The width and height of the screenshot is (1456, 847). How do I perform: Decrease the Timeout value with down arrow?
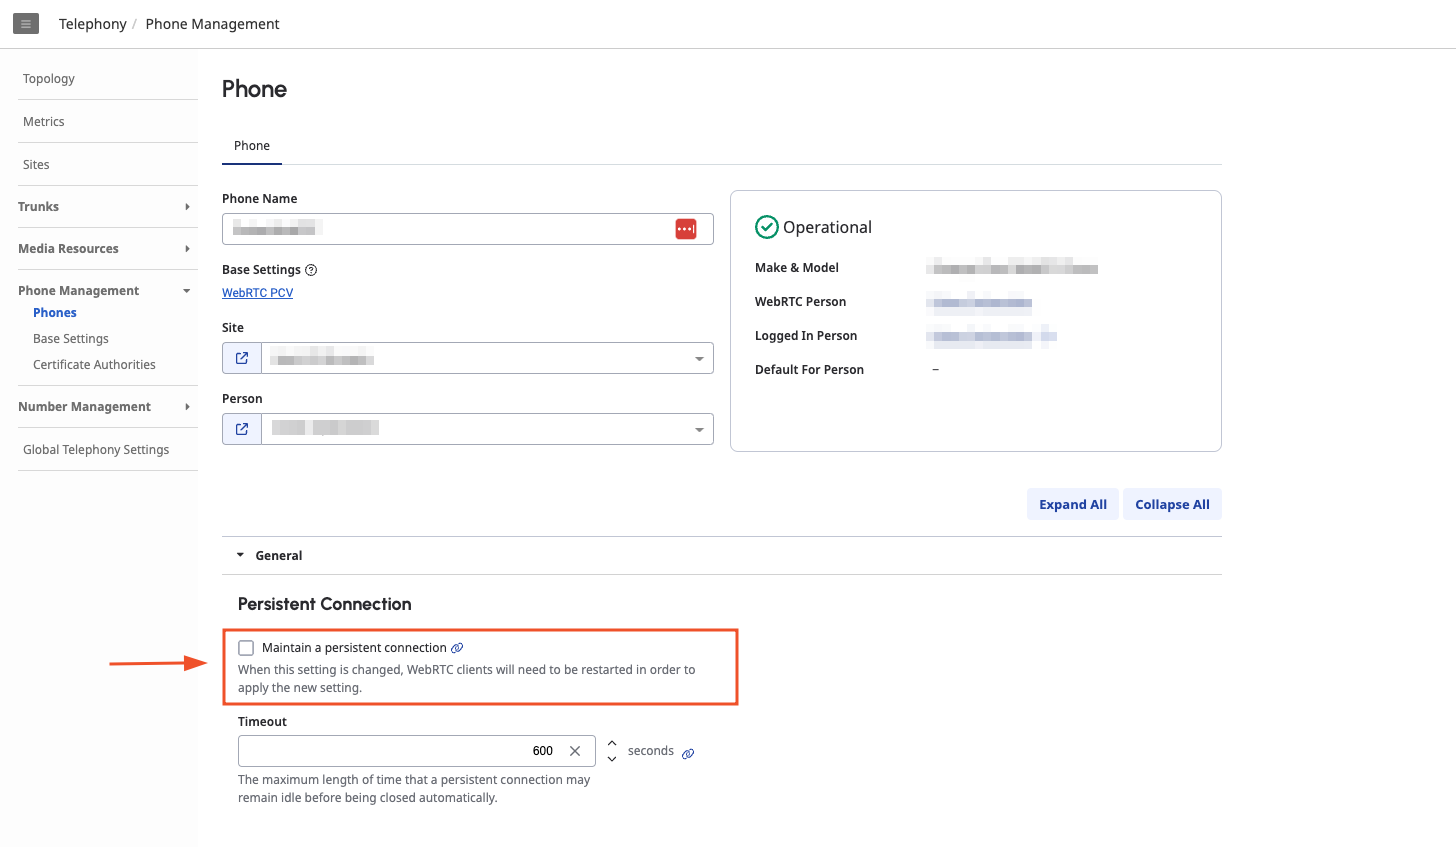[x=612, y=759]
